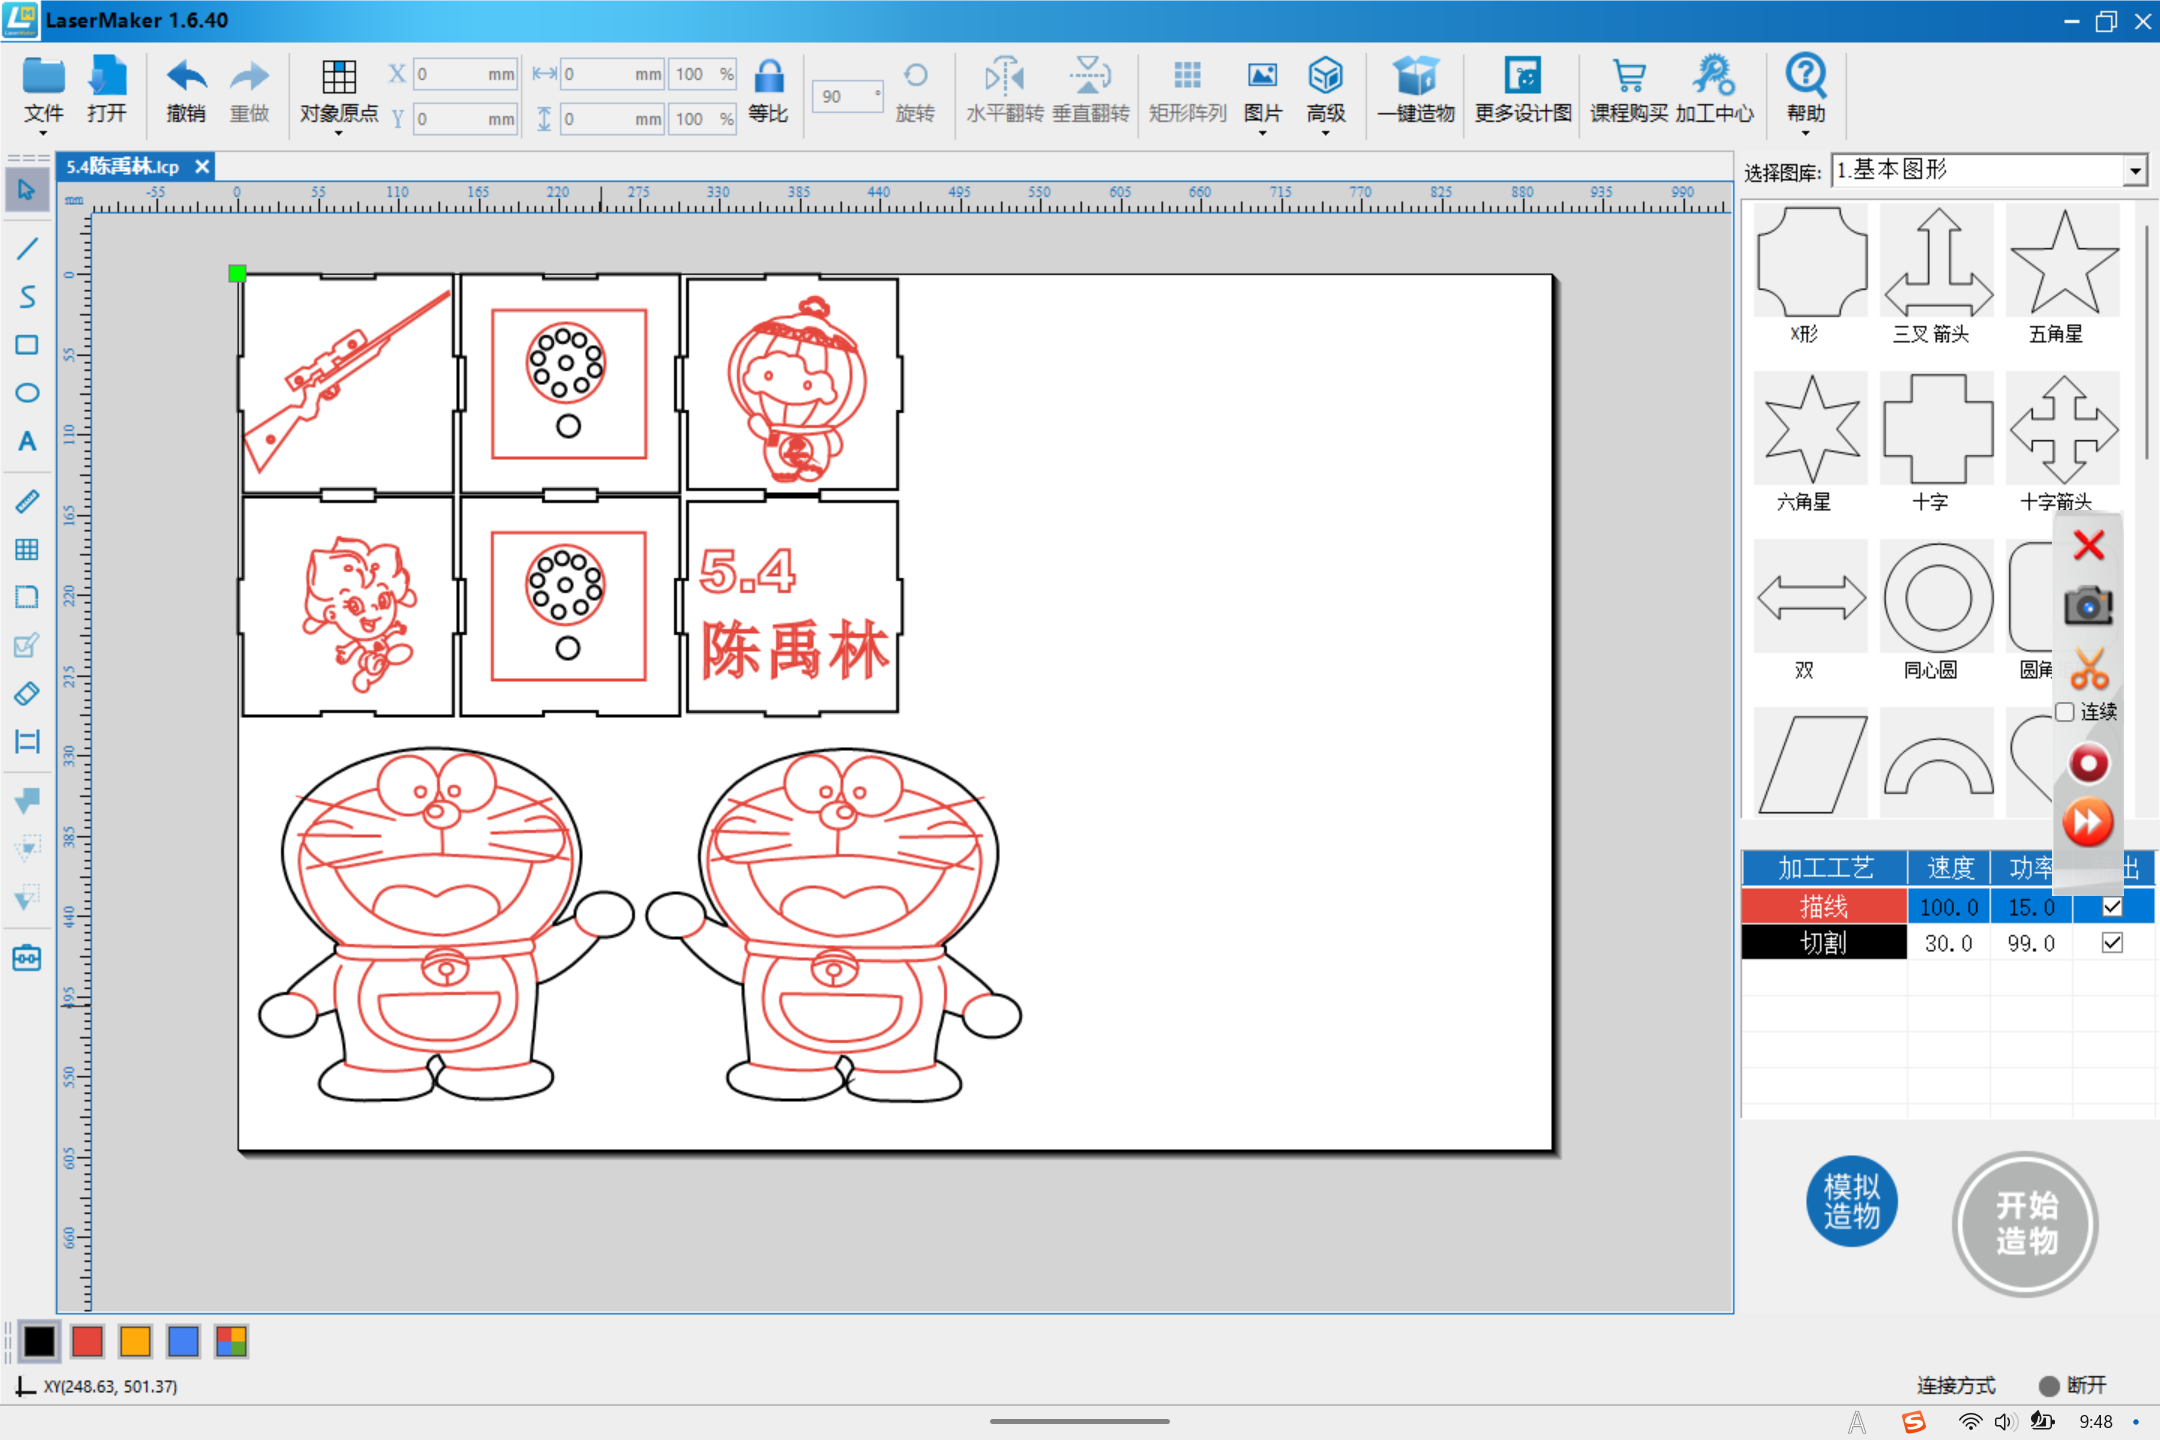Screen dimensions: 2160x1440
Task: Select the straight line drawing tool
Action: (27, 248)
